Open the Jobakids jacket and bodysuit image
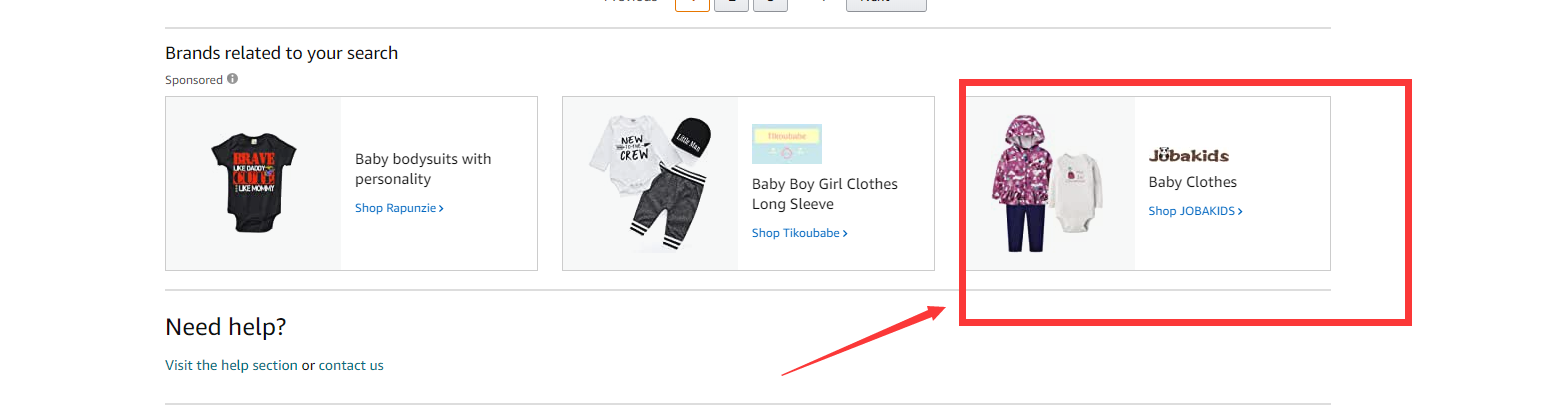 (x=1049, y=184)
